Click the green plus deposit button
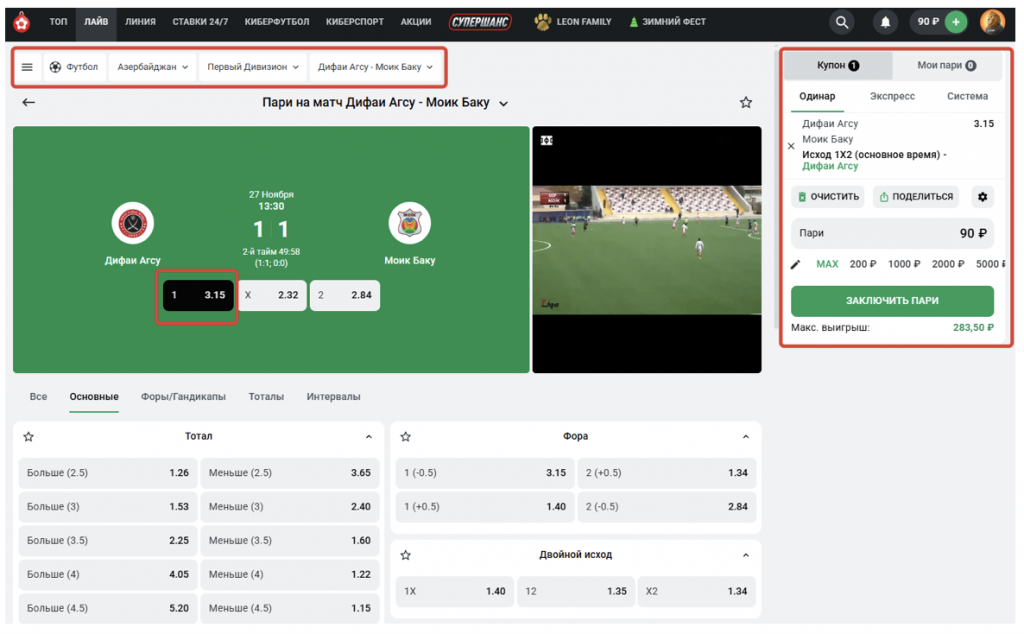Image resolution: width=1024 pixels, height=634 pixels. (956, 22)
